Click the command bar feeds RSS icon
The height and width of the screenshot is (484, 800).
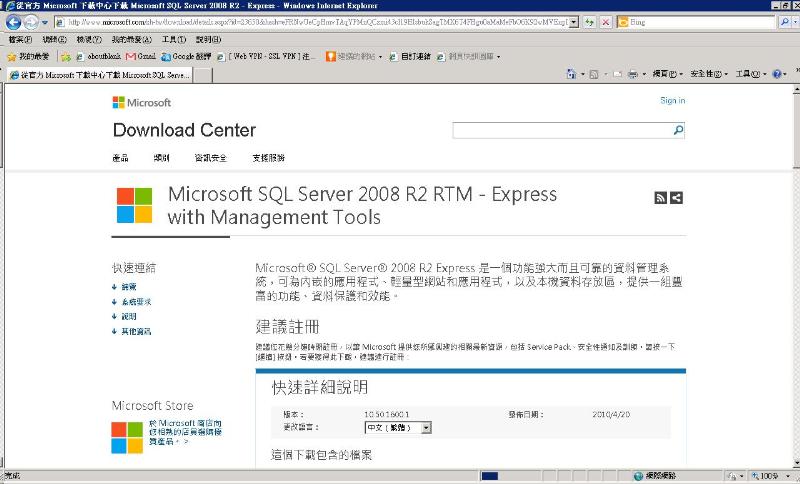pyautogui.click(x=594, y=74)
